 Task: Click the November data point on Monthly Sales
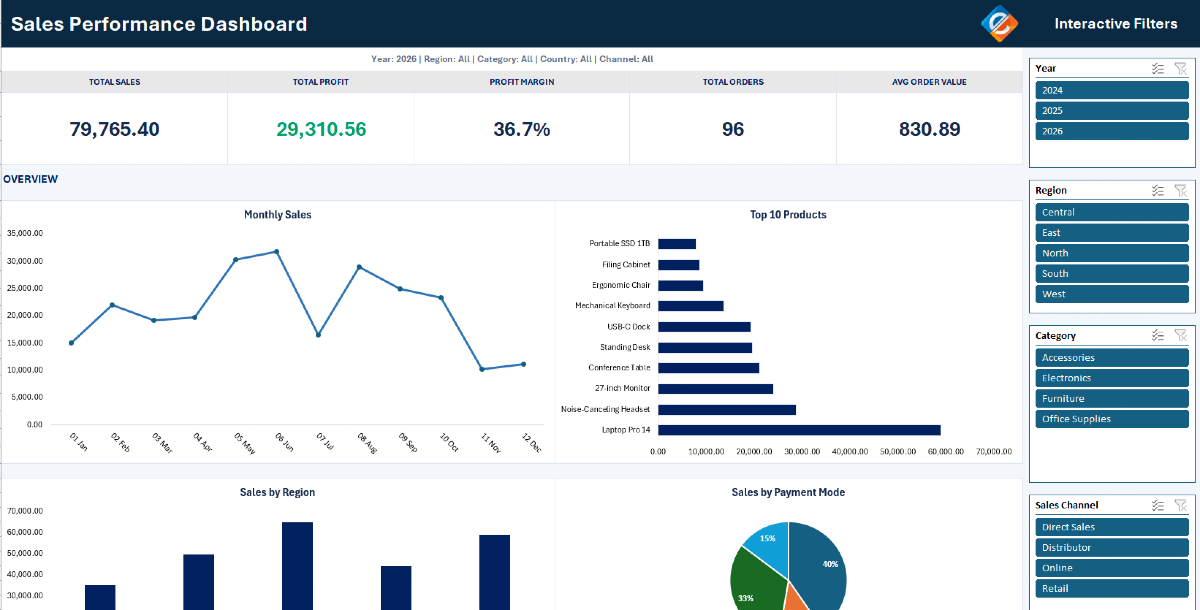click(482, 369)
